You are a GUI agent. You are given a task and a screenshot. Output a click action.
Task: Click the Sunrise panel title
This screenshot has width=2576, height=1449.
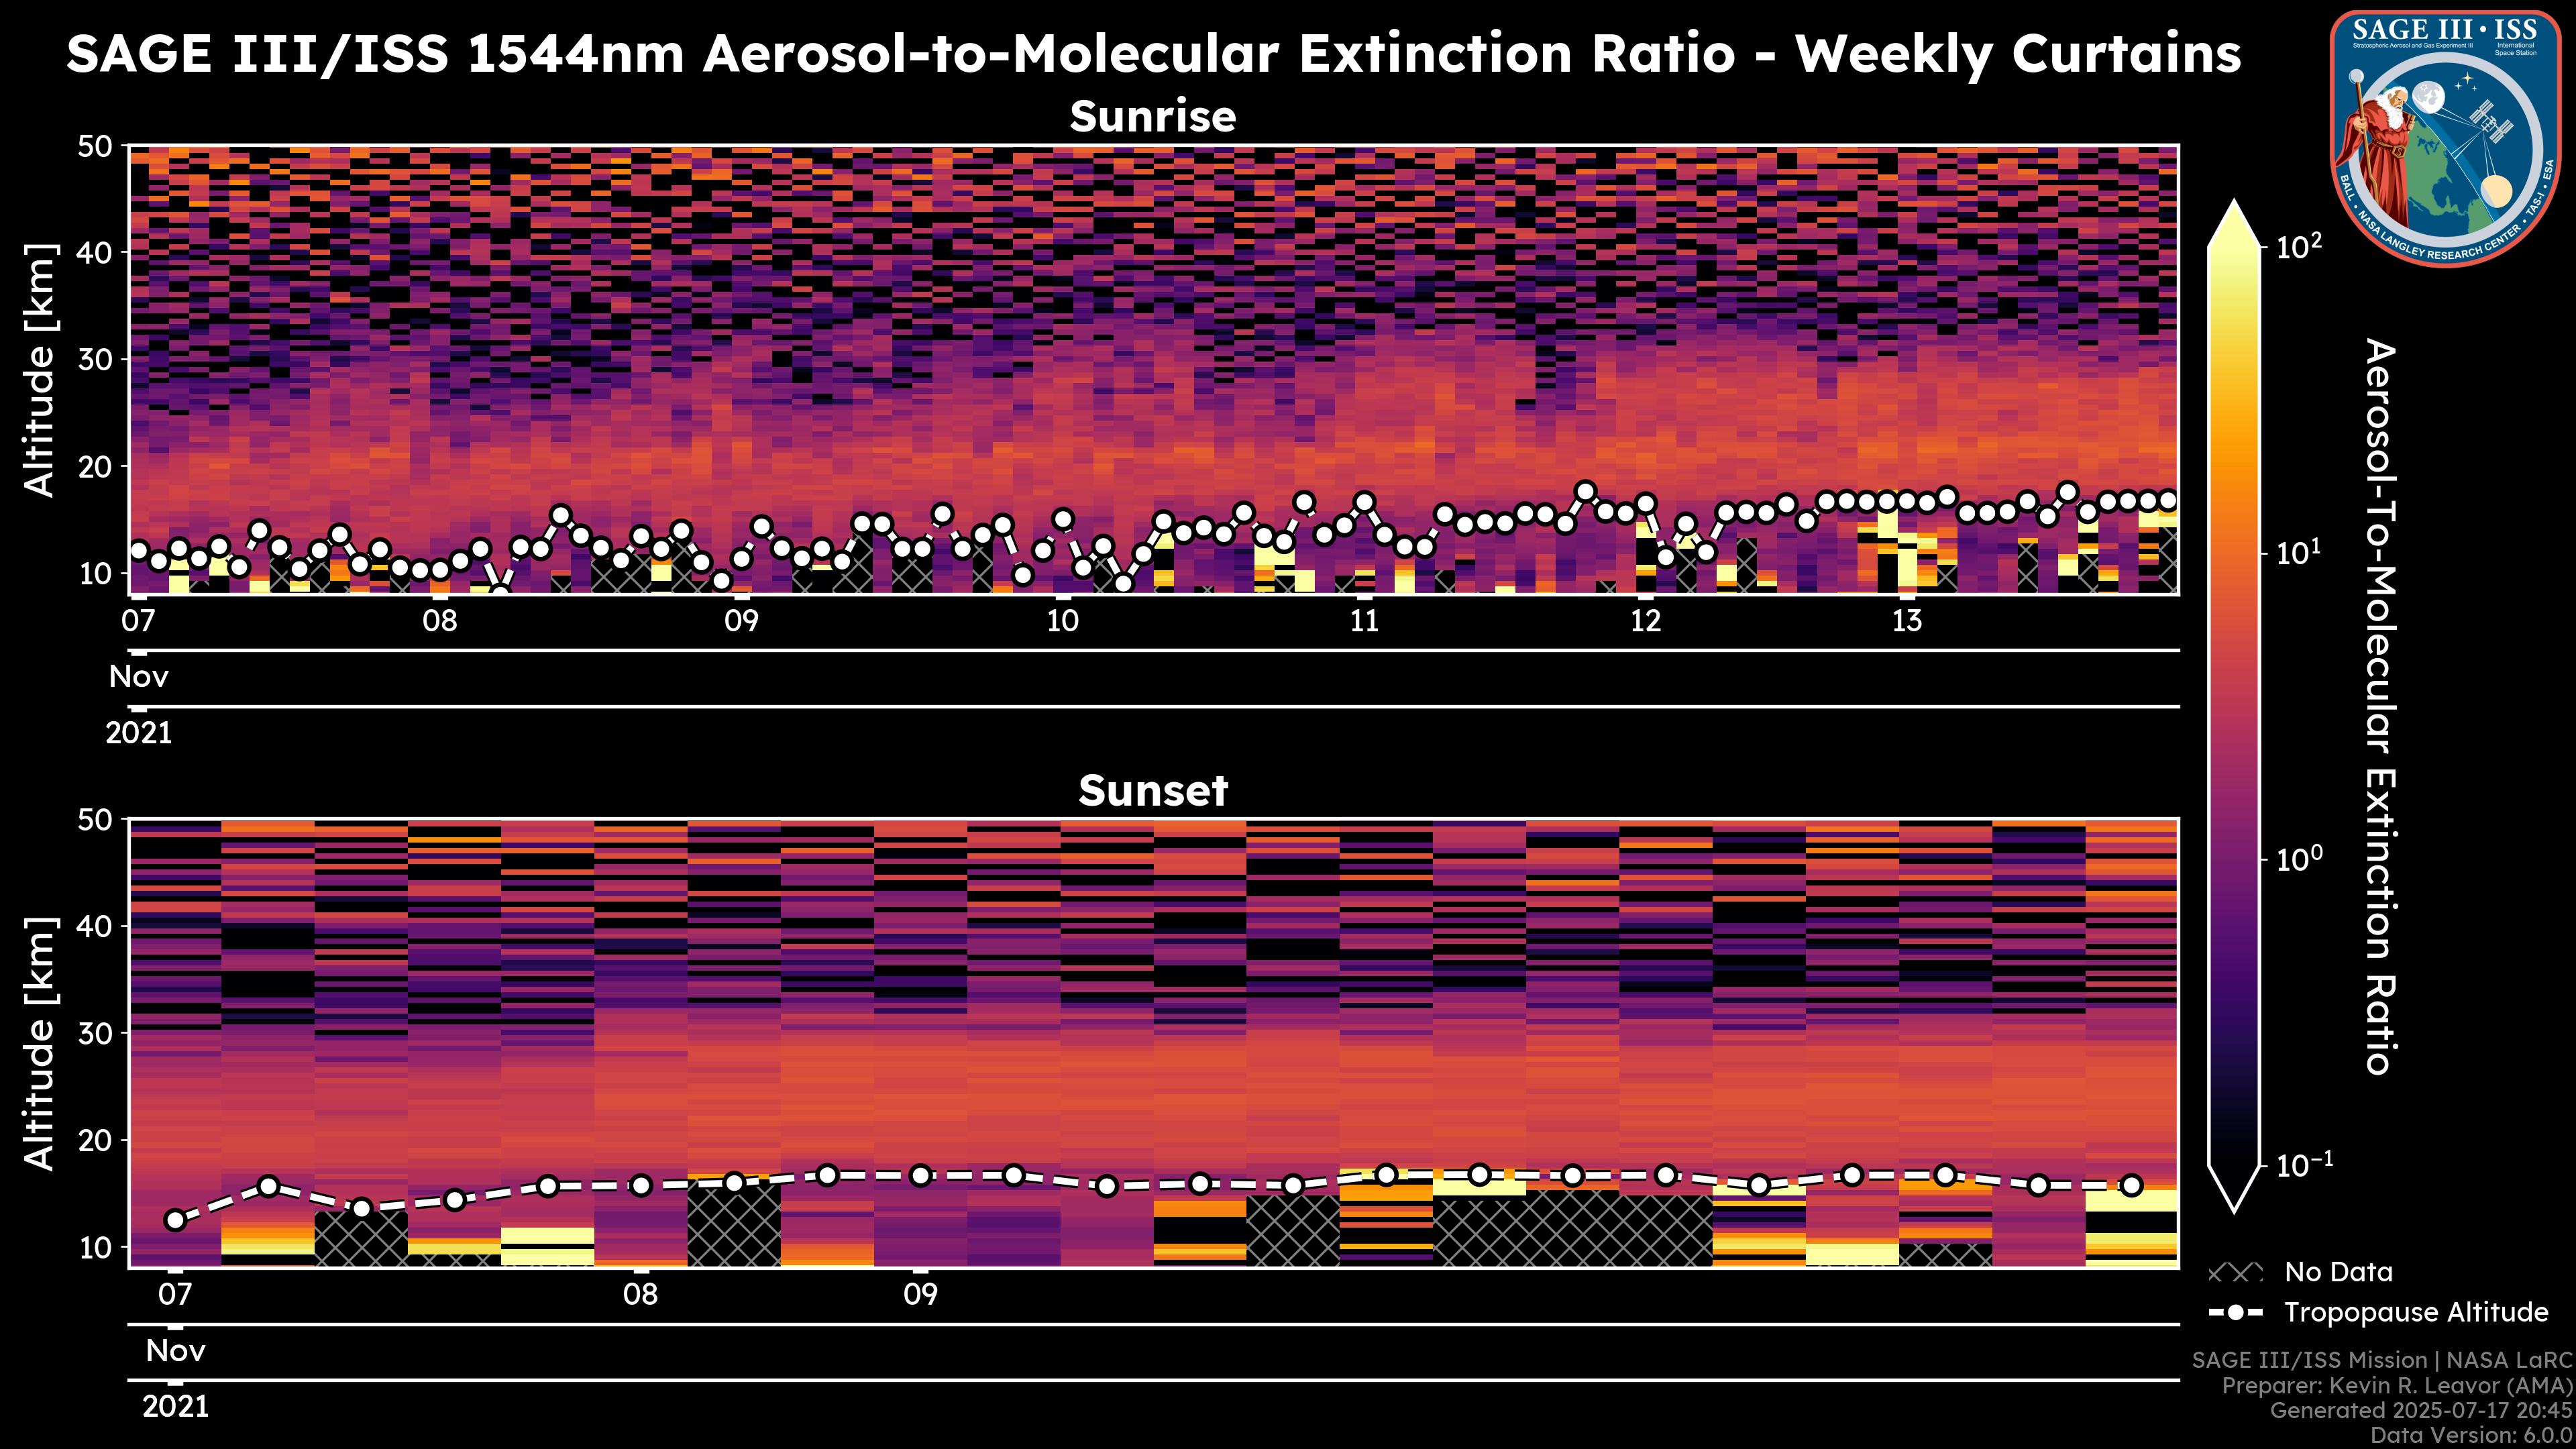point(1152,117)
